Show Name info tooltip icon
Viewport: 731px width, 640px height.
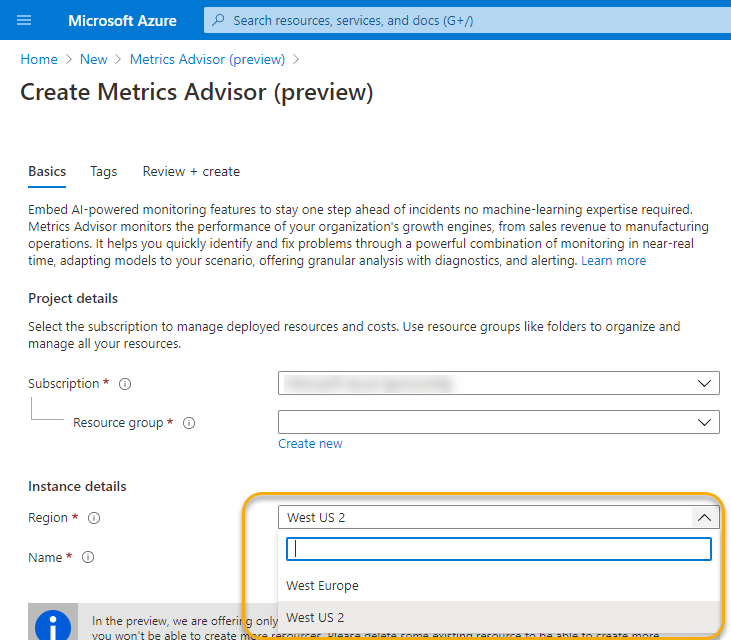click(88, 557)
